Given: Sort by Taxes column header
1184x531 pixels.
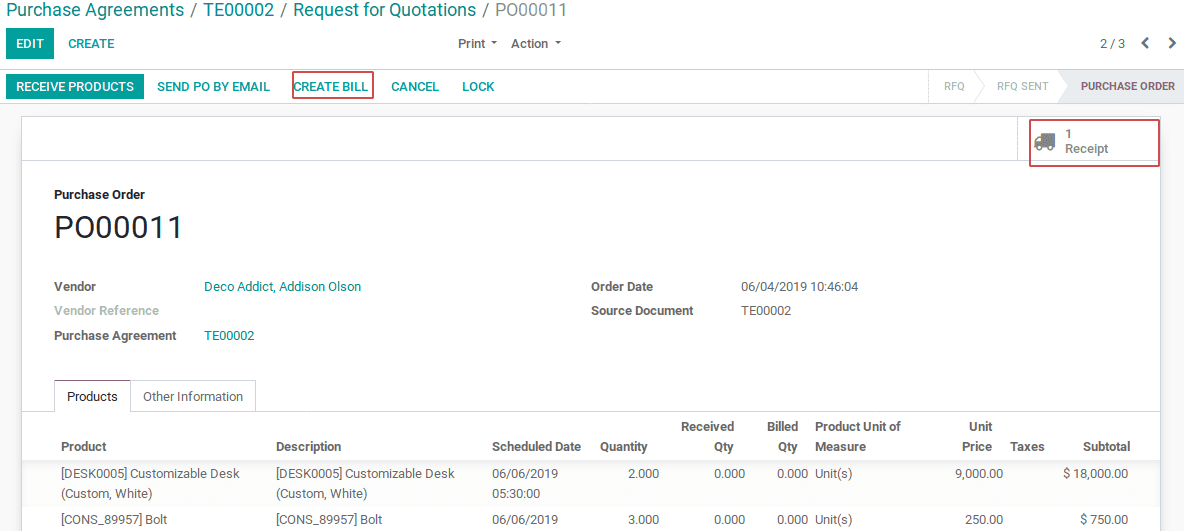Looking at the screenshot, I should pos(1027,446).
